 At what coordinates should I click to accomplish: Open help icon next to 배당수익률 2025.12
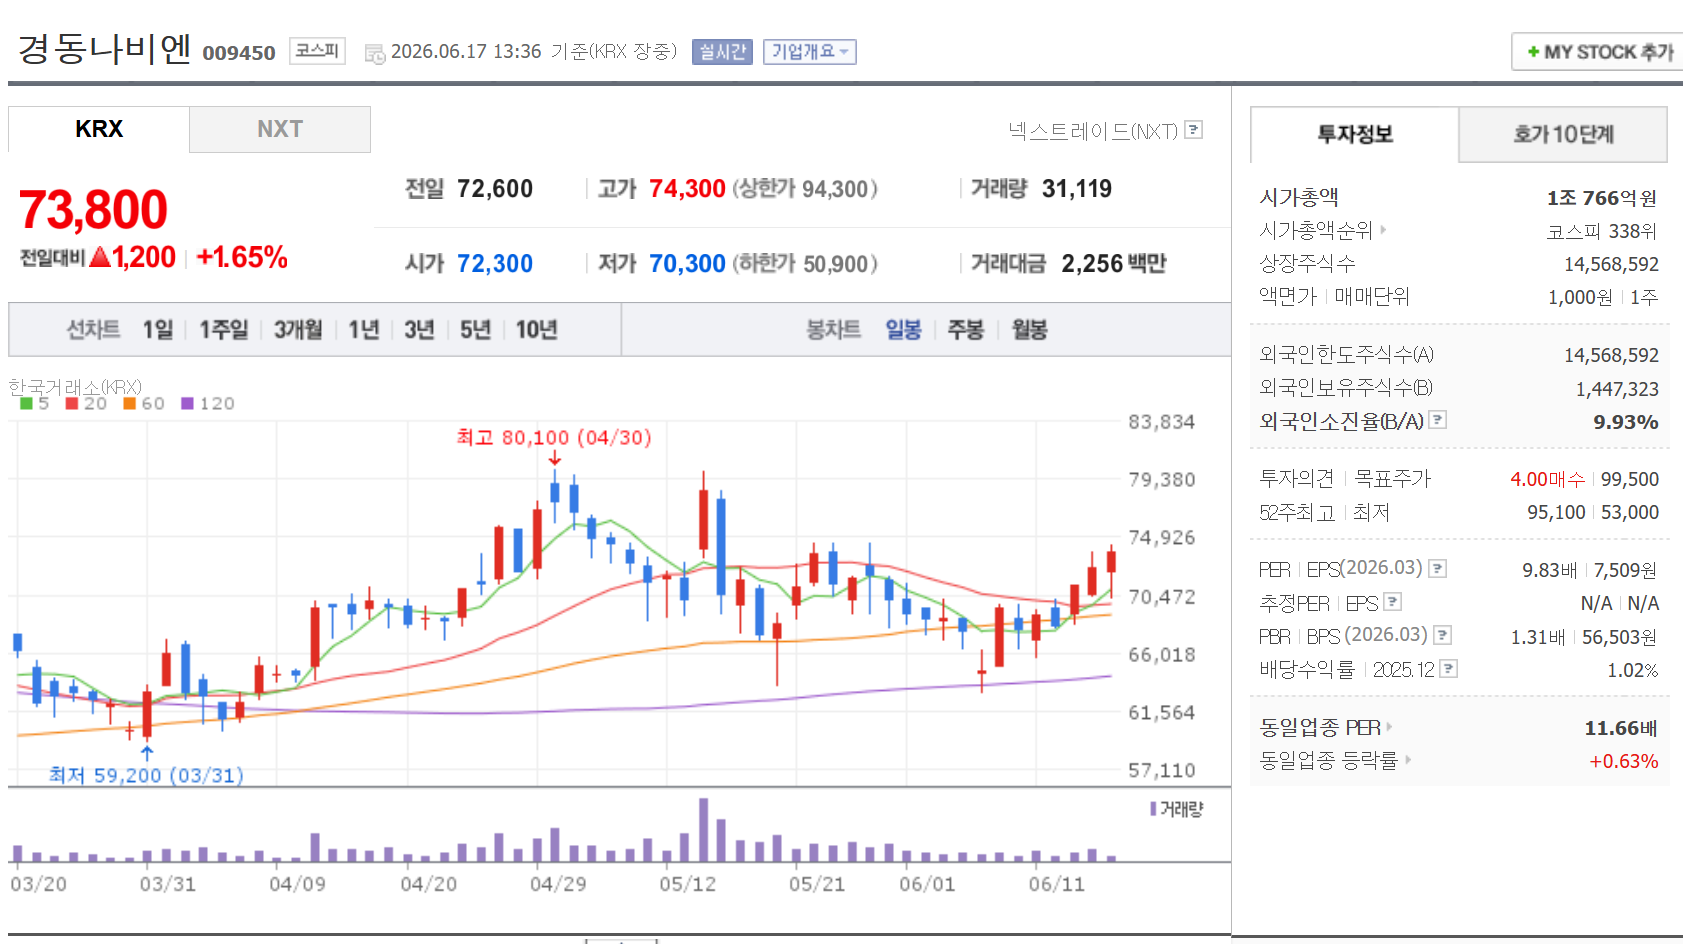coord(1449,668)
